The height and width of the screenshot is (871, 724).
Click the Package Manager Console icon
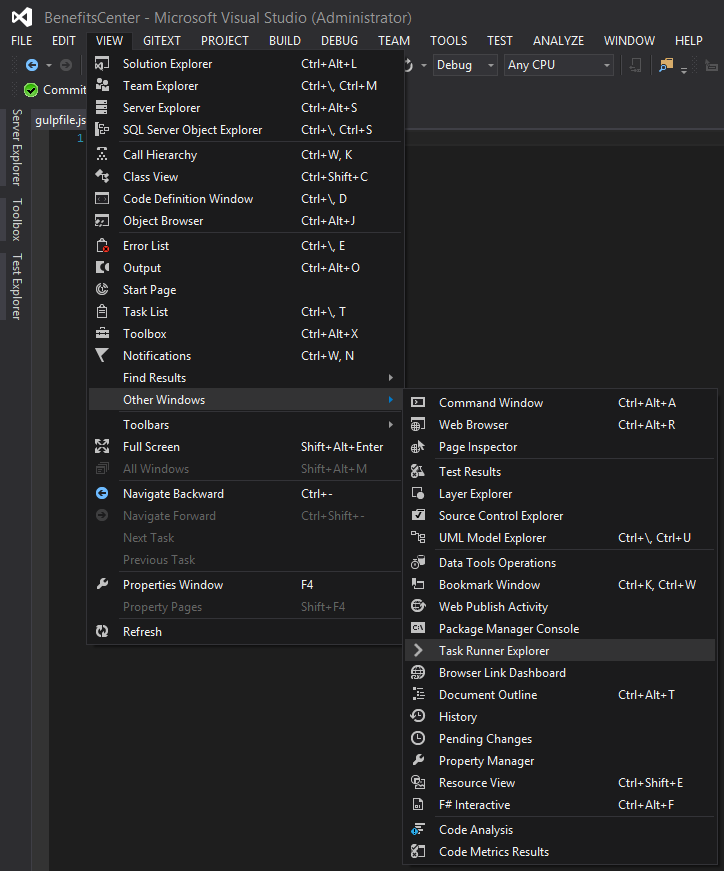pos(418,628)
